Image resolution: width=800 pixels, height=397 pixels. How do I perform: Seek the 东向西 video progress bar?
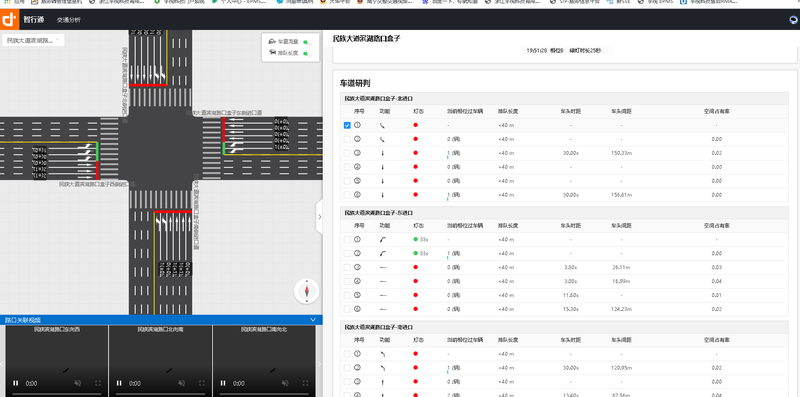tap(57, 394)
